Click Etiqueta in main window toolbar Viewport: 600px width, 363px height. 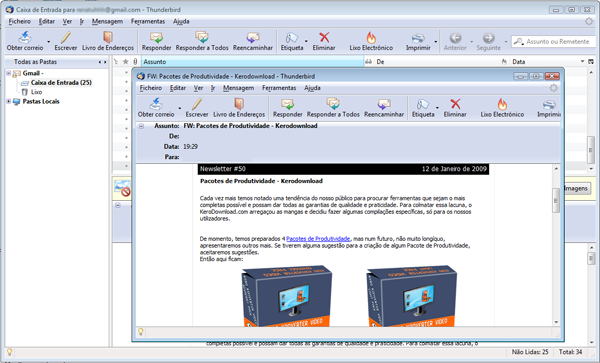click(x=292, y=41)
